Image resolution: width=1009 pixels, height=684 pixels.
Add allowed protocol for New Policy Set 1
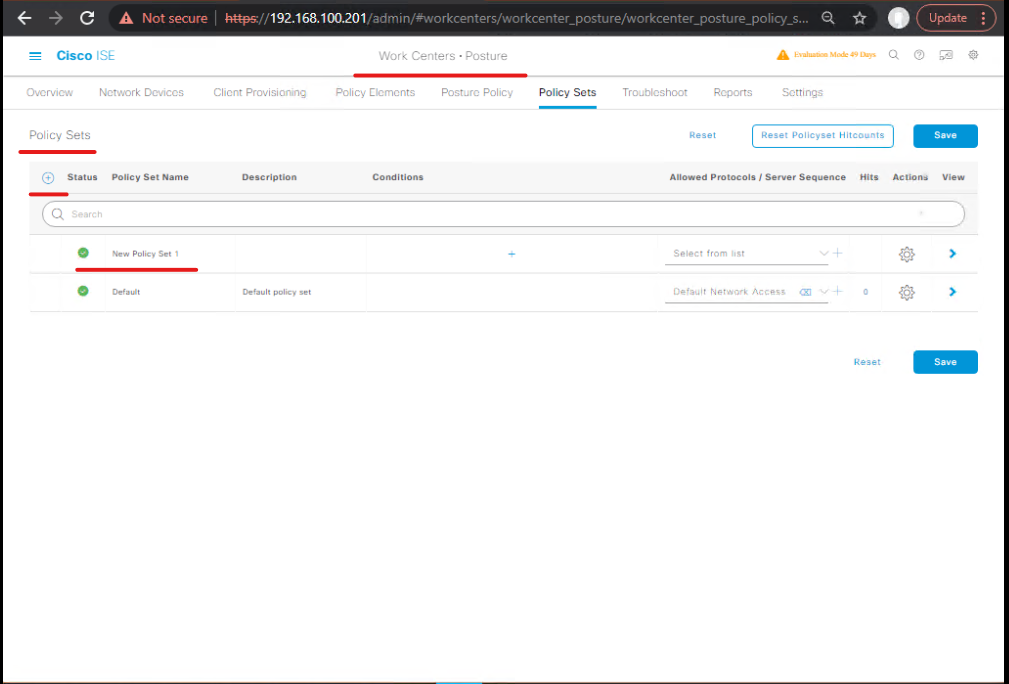(837, 254)
